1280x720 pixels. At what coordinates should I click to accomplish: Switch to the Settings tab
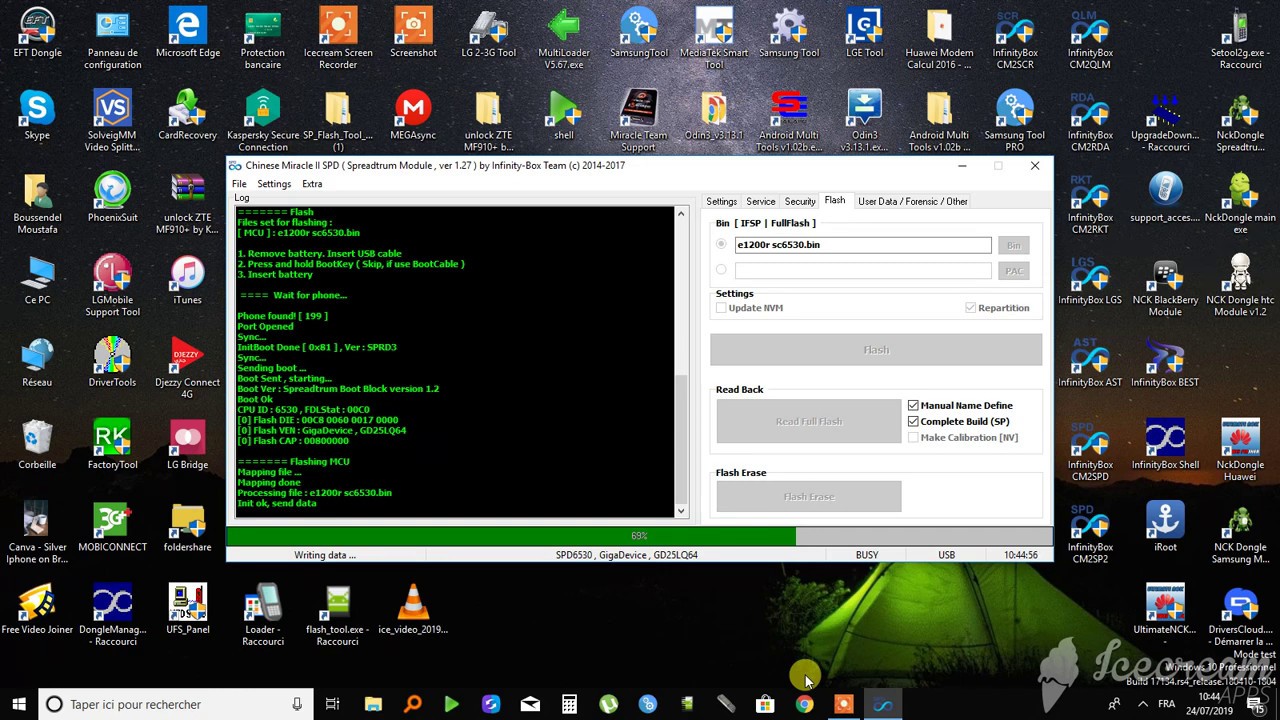[721, 202]
